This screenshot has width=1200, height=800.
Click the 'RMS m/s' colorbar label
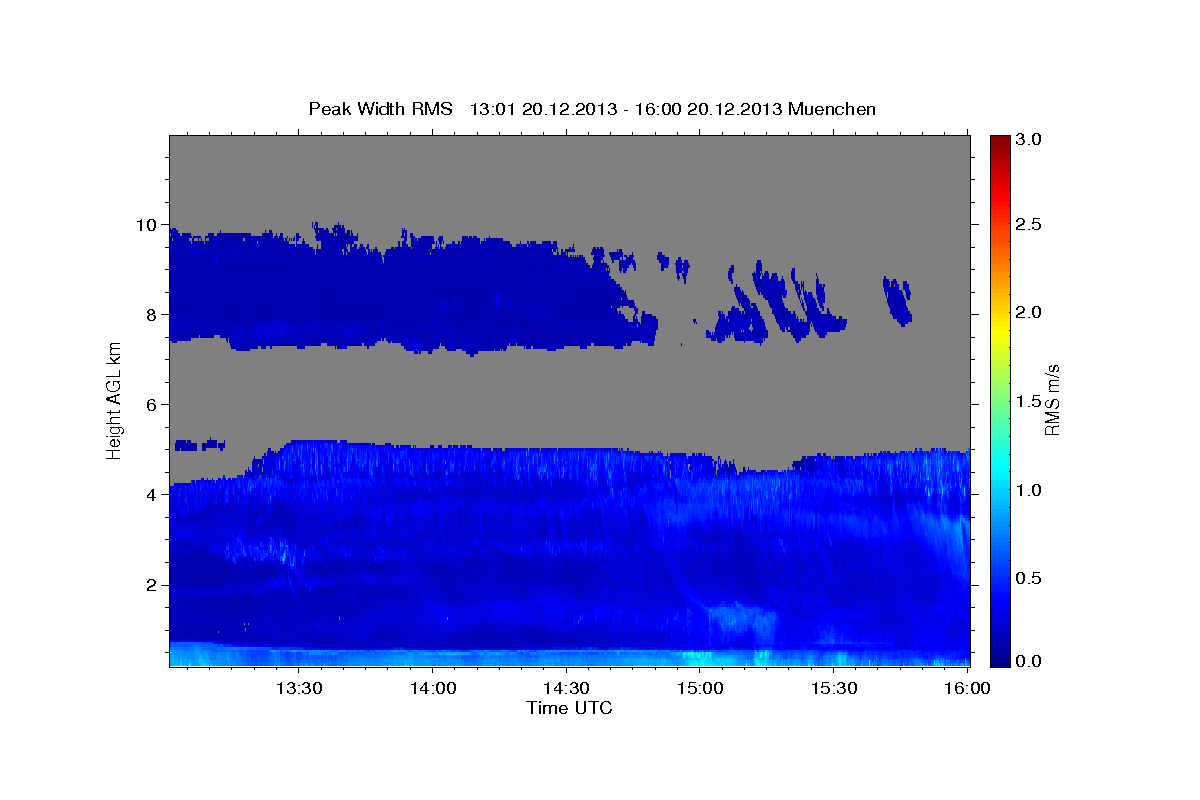click(1051, 399)
